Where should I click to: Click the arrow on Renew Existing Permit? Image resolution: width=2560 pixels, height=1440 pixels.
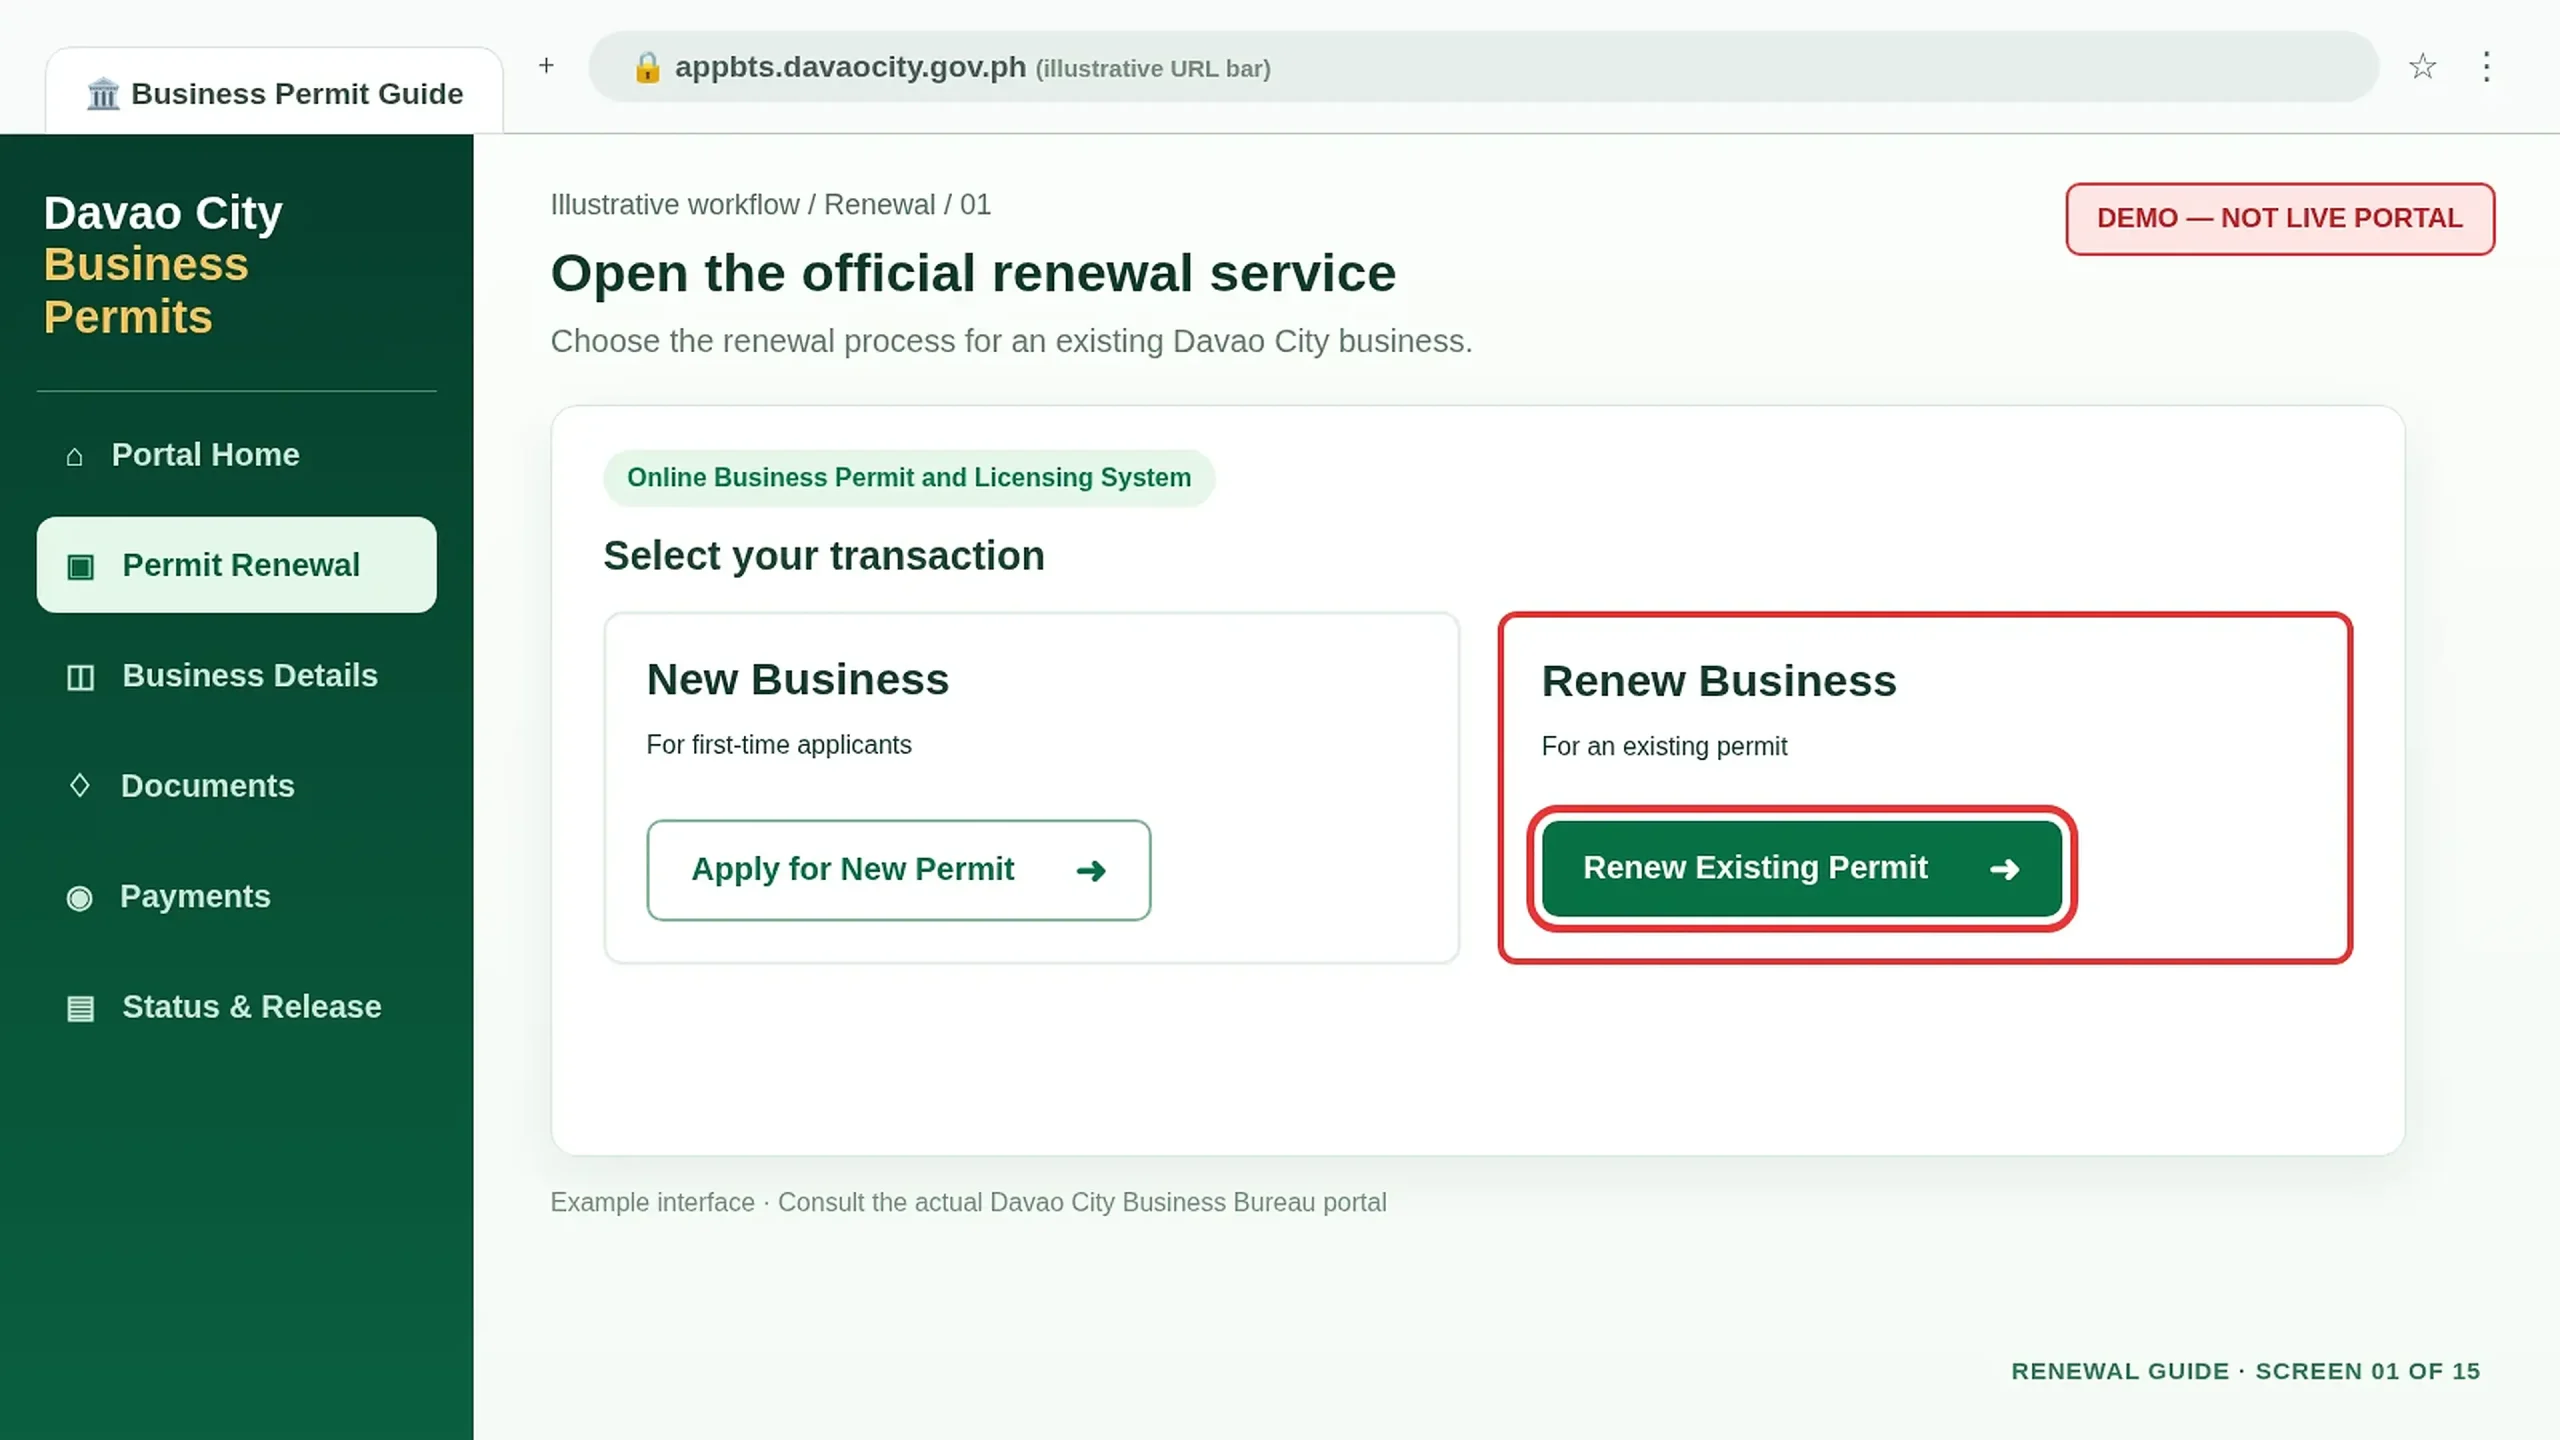(x=2004, y=869)
